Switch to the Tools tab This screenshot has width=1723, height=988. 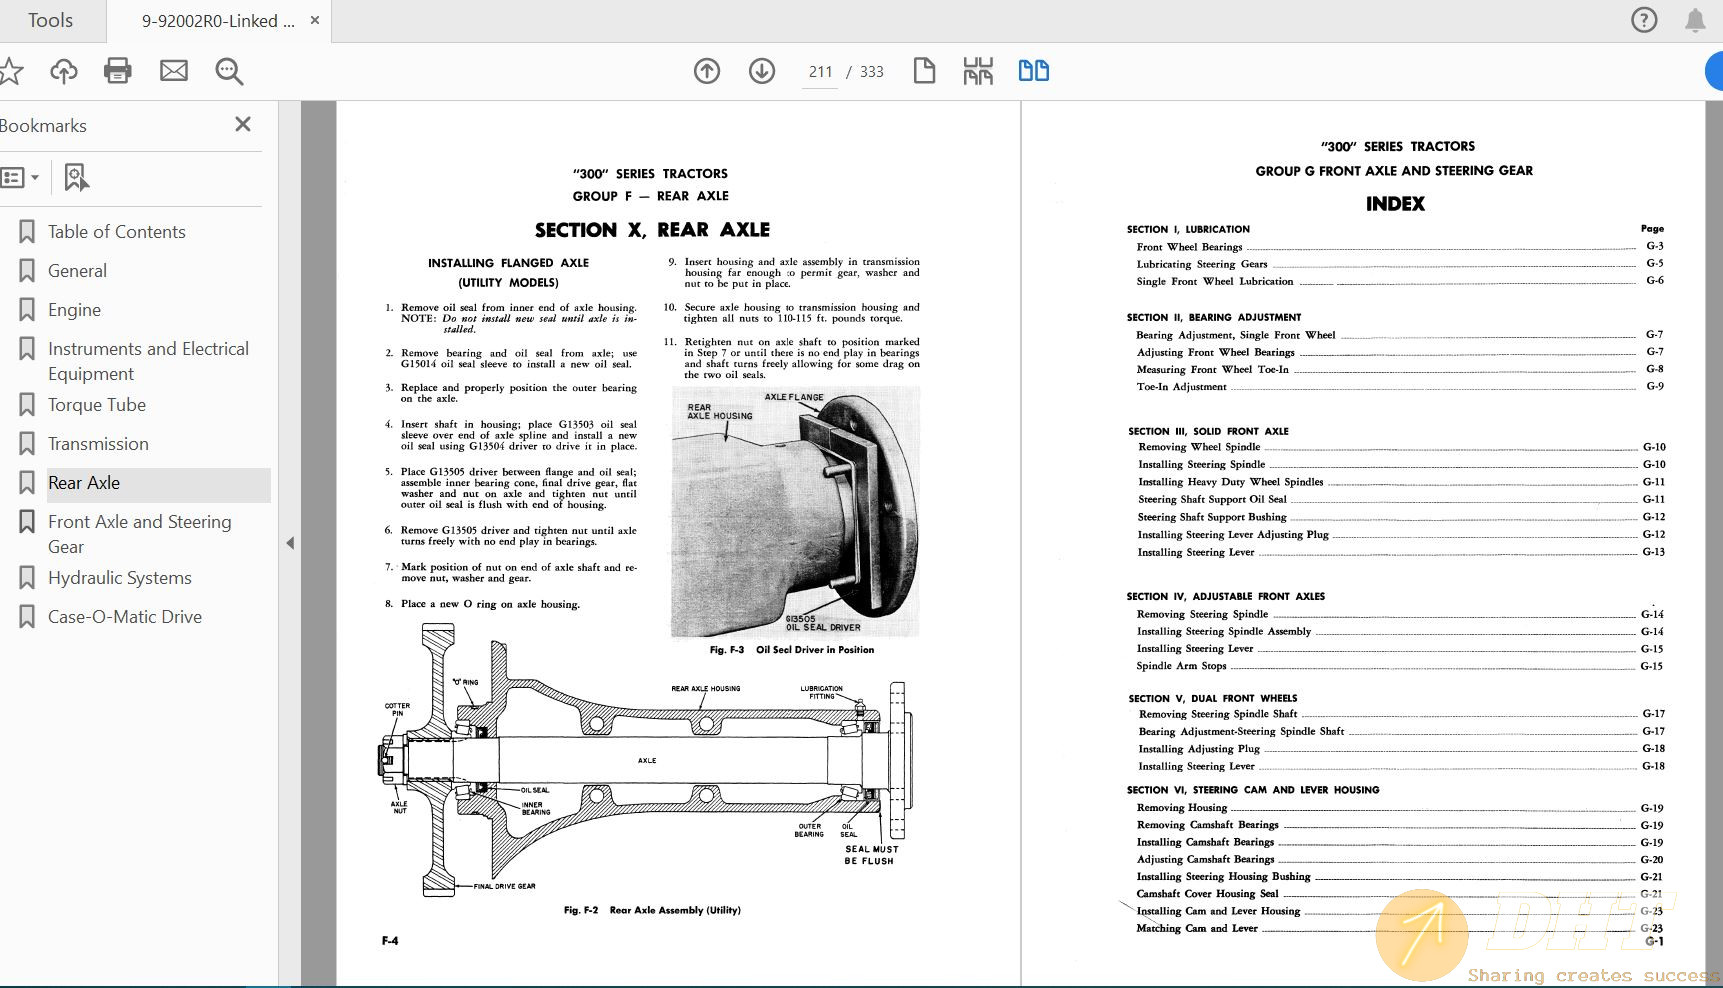[x=50, y=20]
